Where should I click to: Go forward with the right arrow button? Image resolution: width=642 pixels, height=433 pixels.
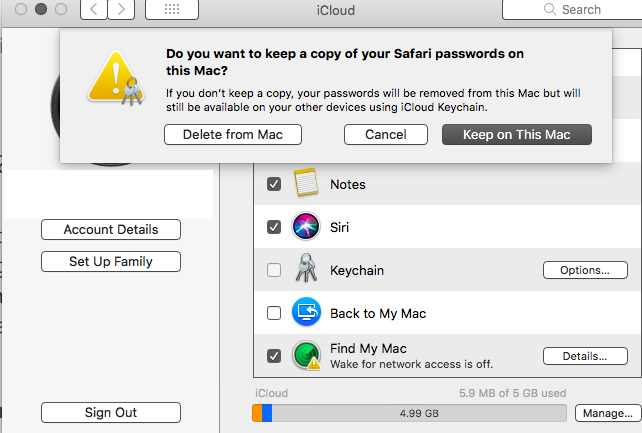click(121, 9)
